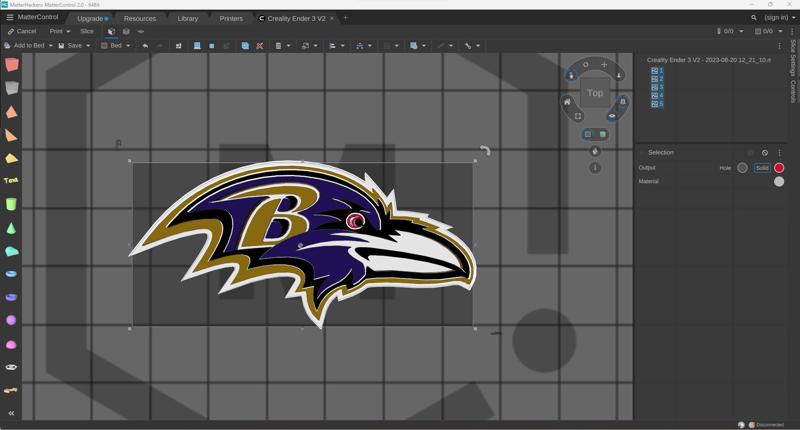Select item 1 in object tree
The width and height of the screenshot is (800, 430).
point(657,71)
